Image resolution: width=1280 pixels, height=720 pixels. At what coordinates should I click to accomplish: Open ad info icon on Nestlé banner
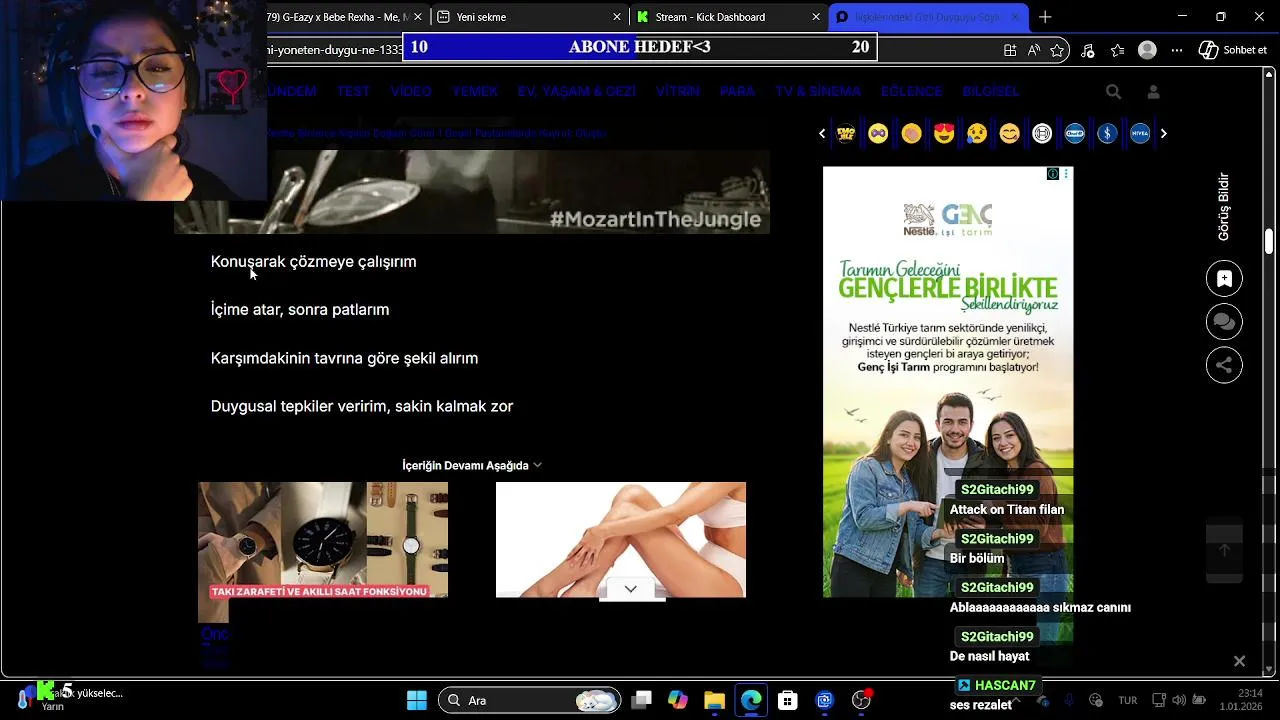(x=1053, y=174)
